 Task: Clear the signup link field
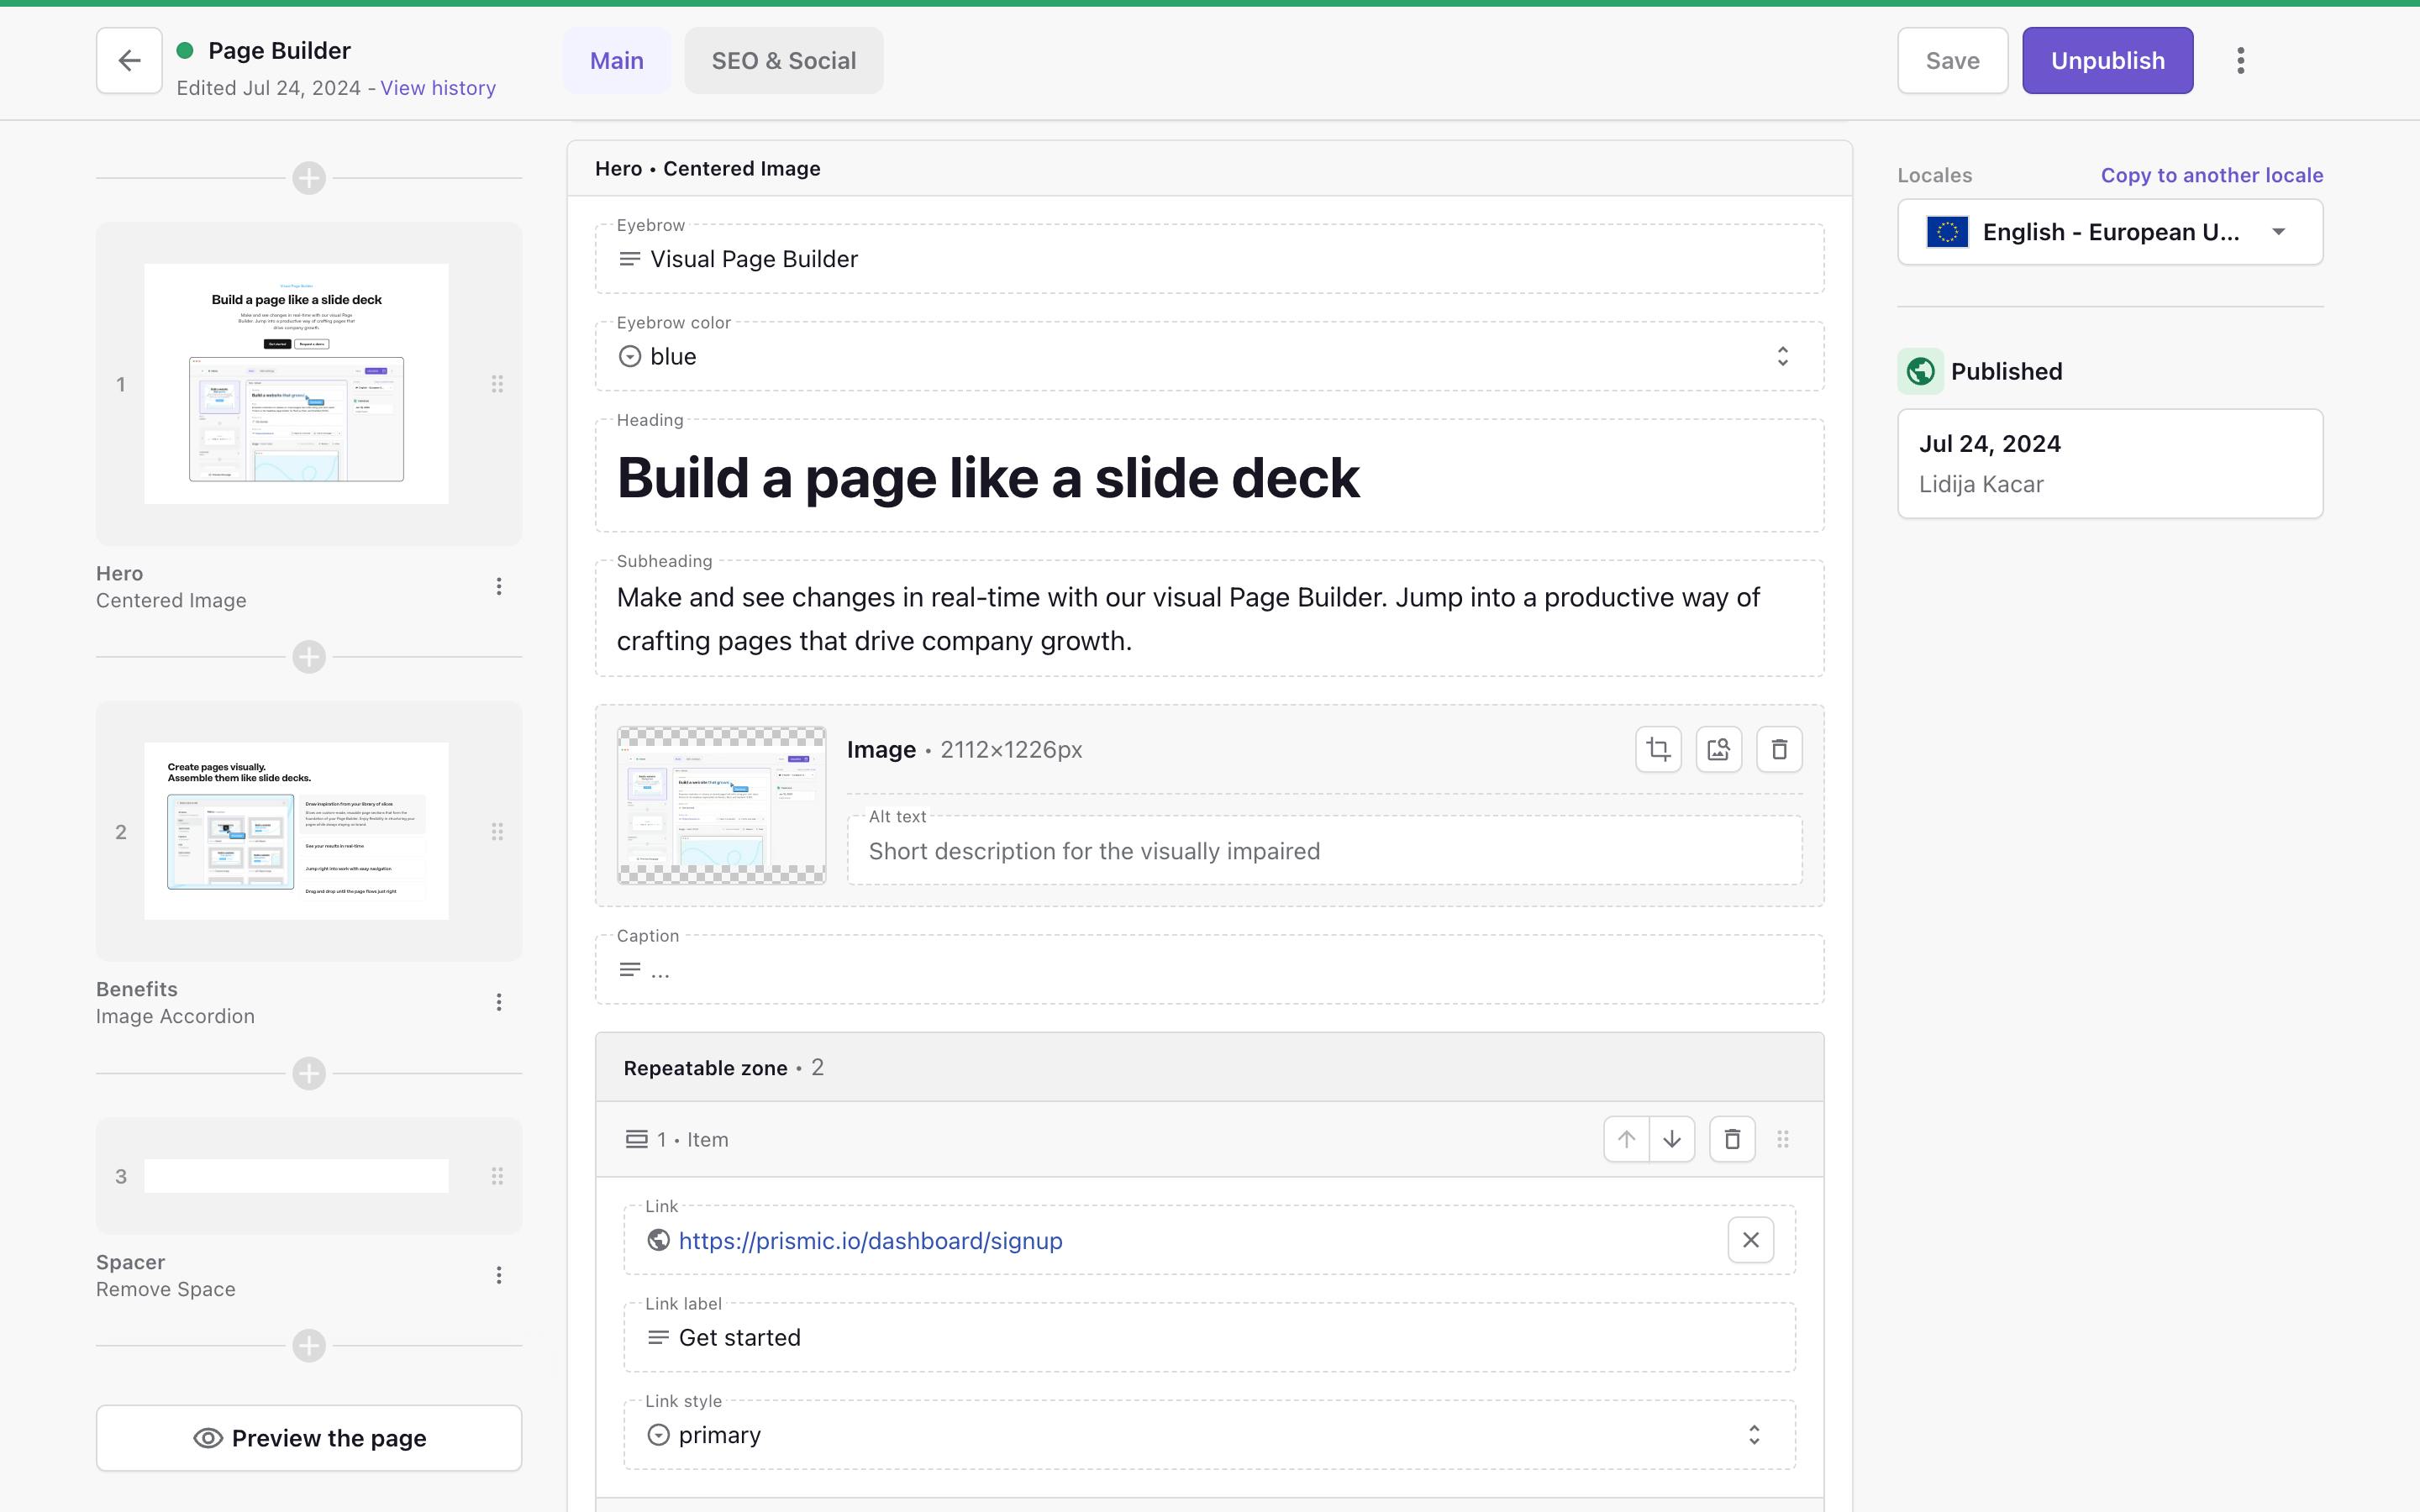point(1750,1240)
